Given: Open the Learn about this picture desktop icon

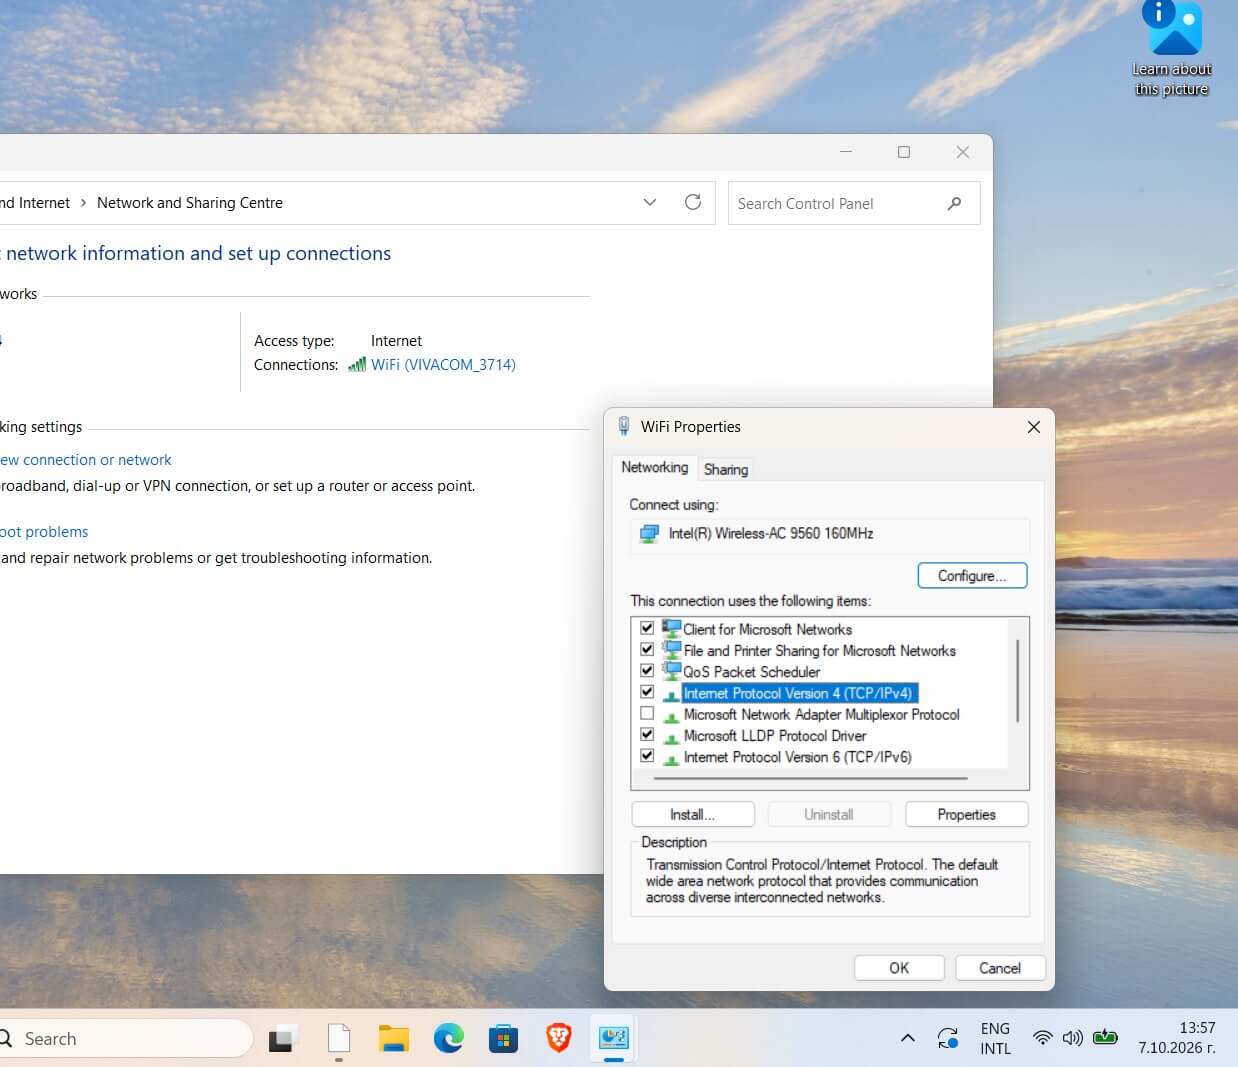Looking at the screenshot, I should [x=1172, y=50].
